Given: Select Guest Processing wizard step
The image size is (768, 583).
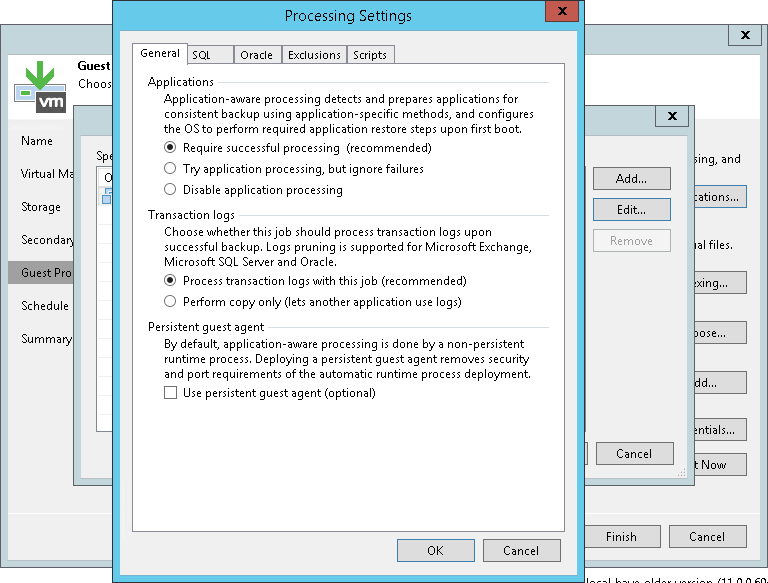Looking at the screenshot, I should [x=41, y=272].
